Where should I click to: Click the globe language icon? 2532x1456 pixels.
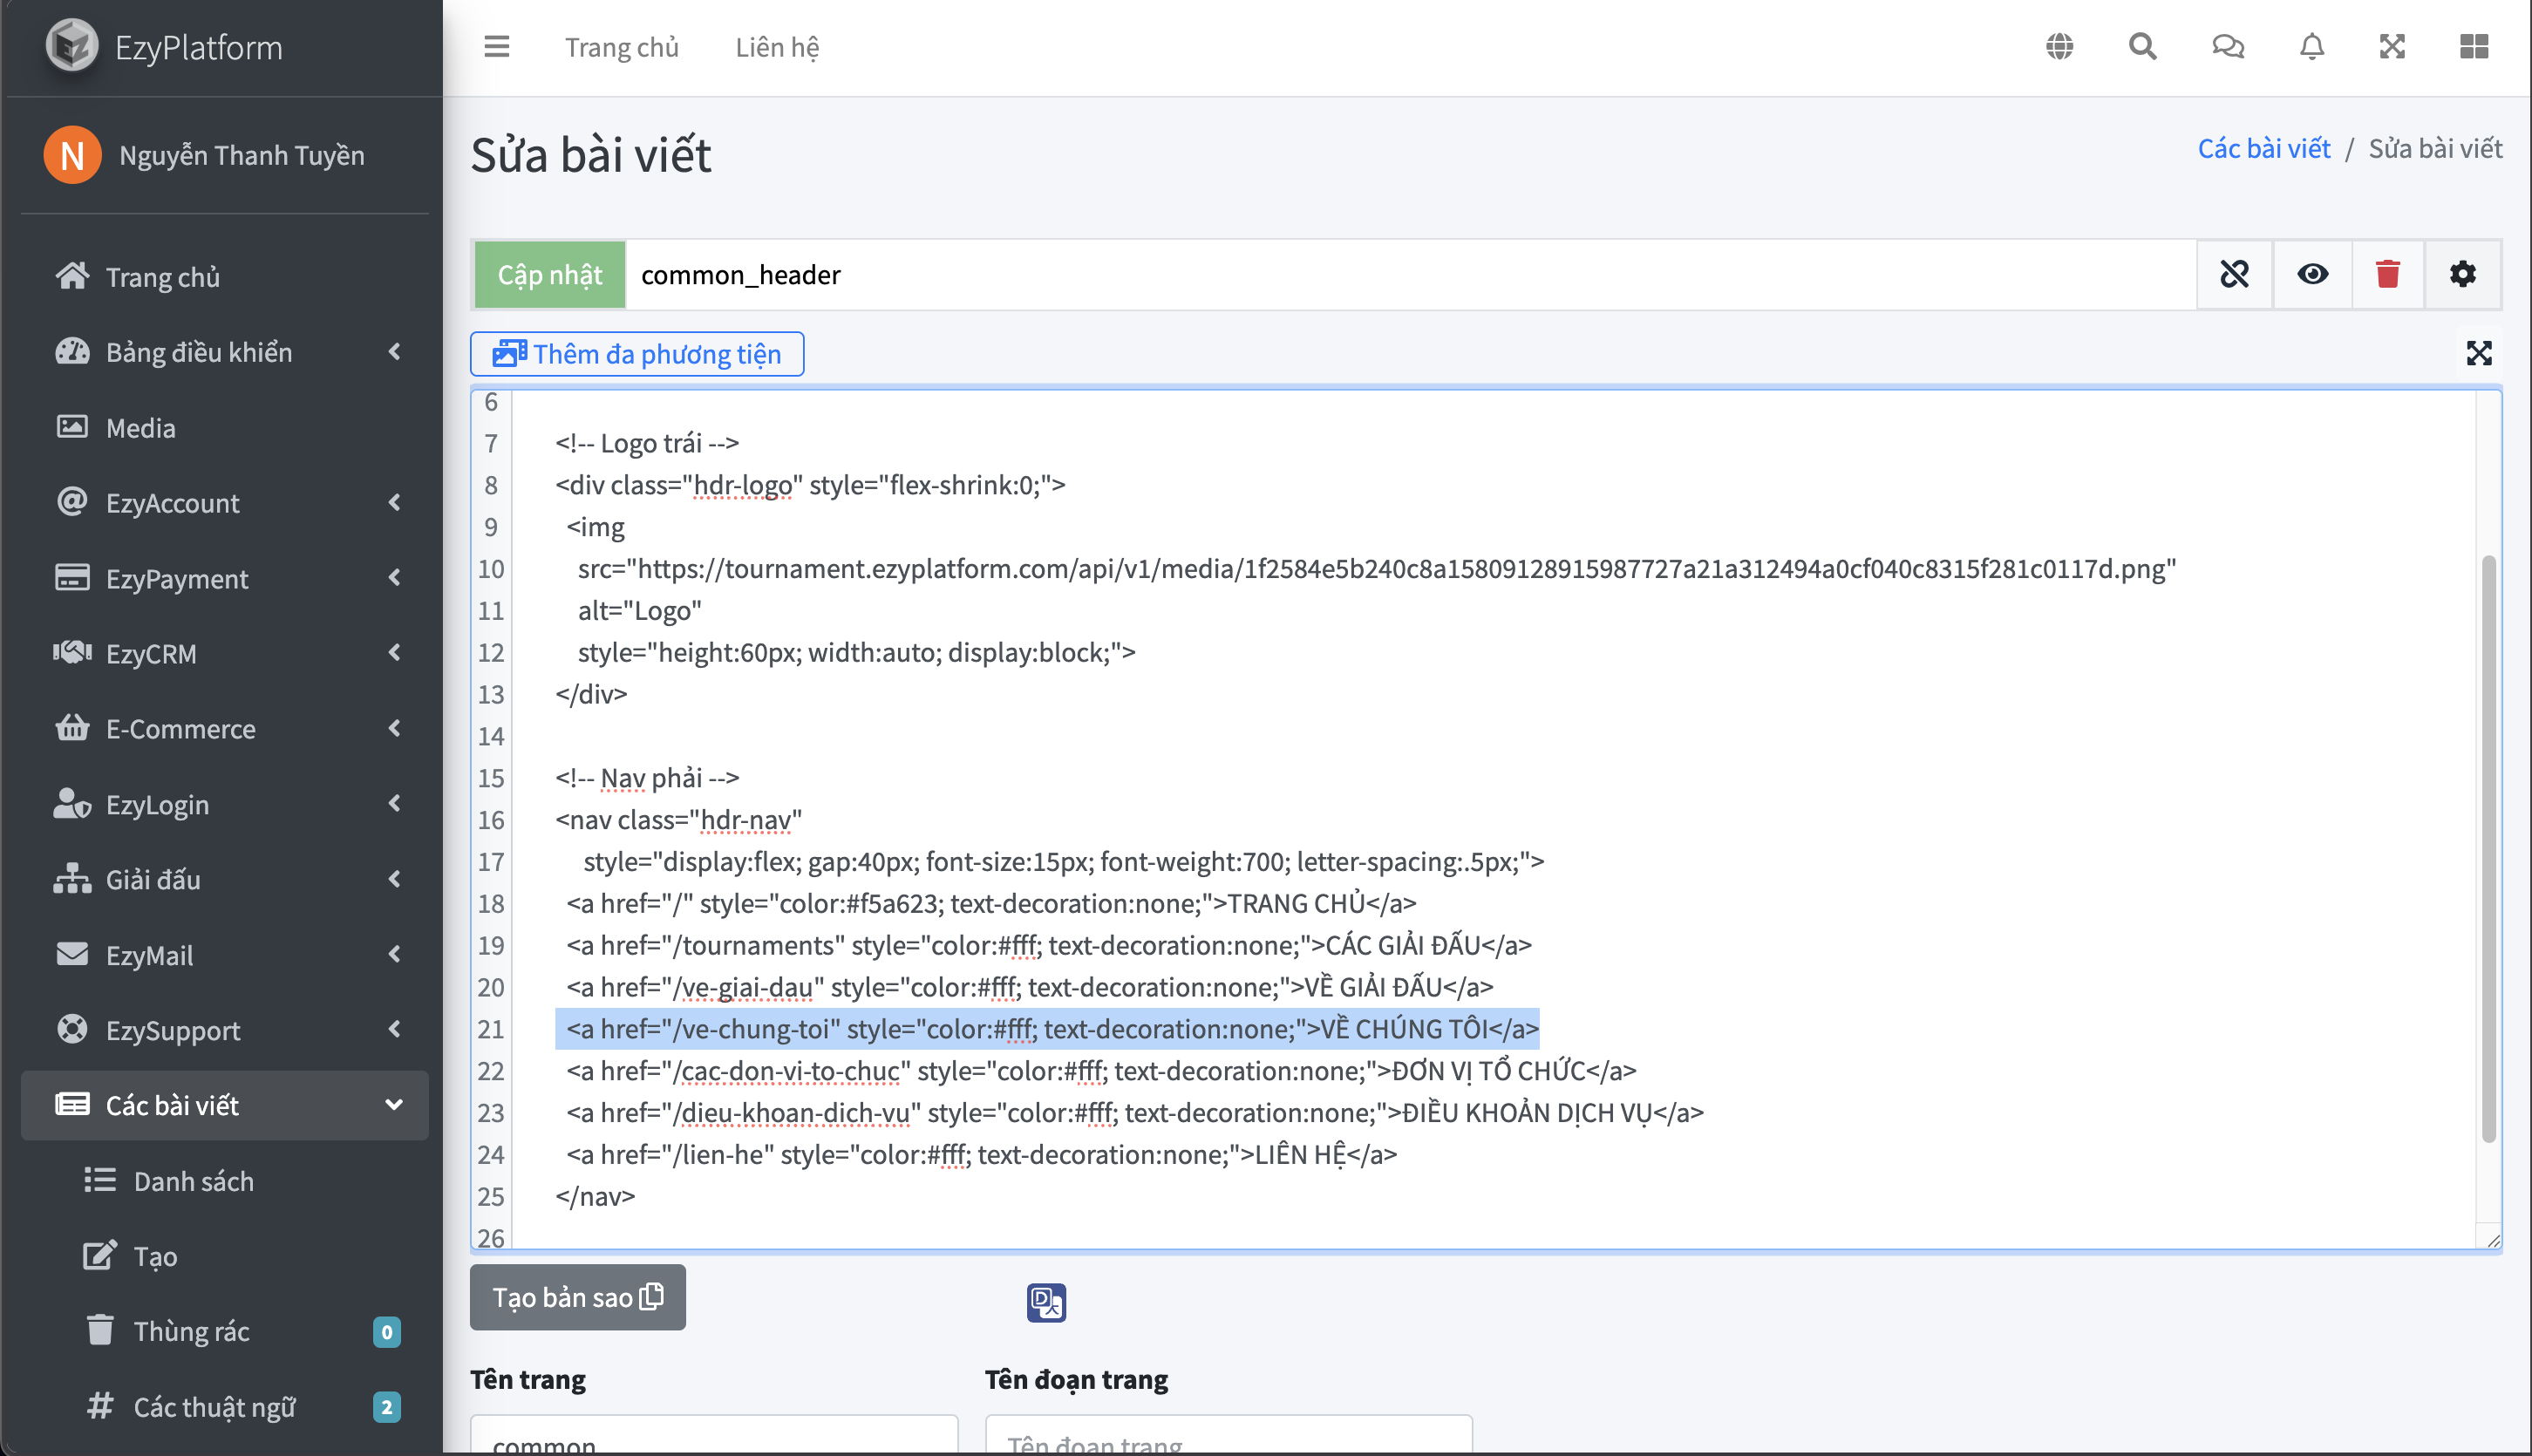(x=2059, y=46)
